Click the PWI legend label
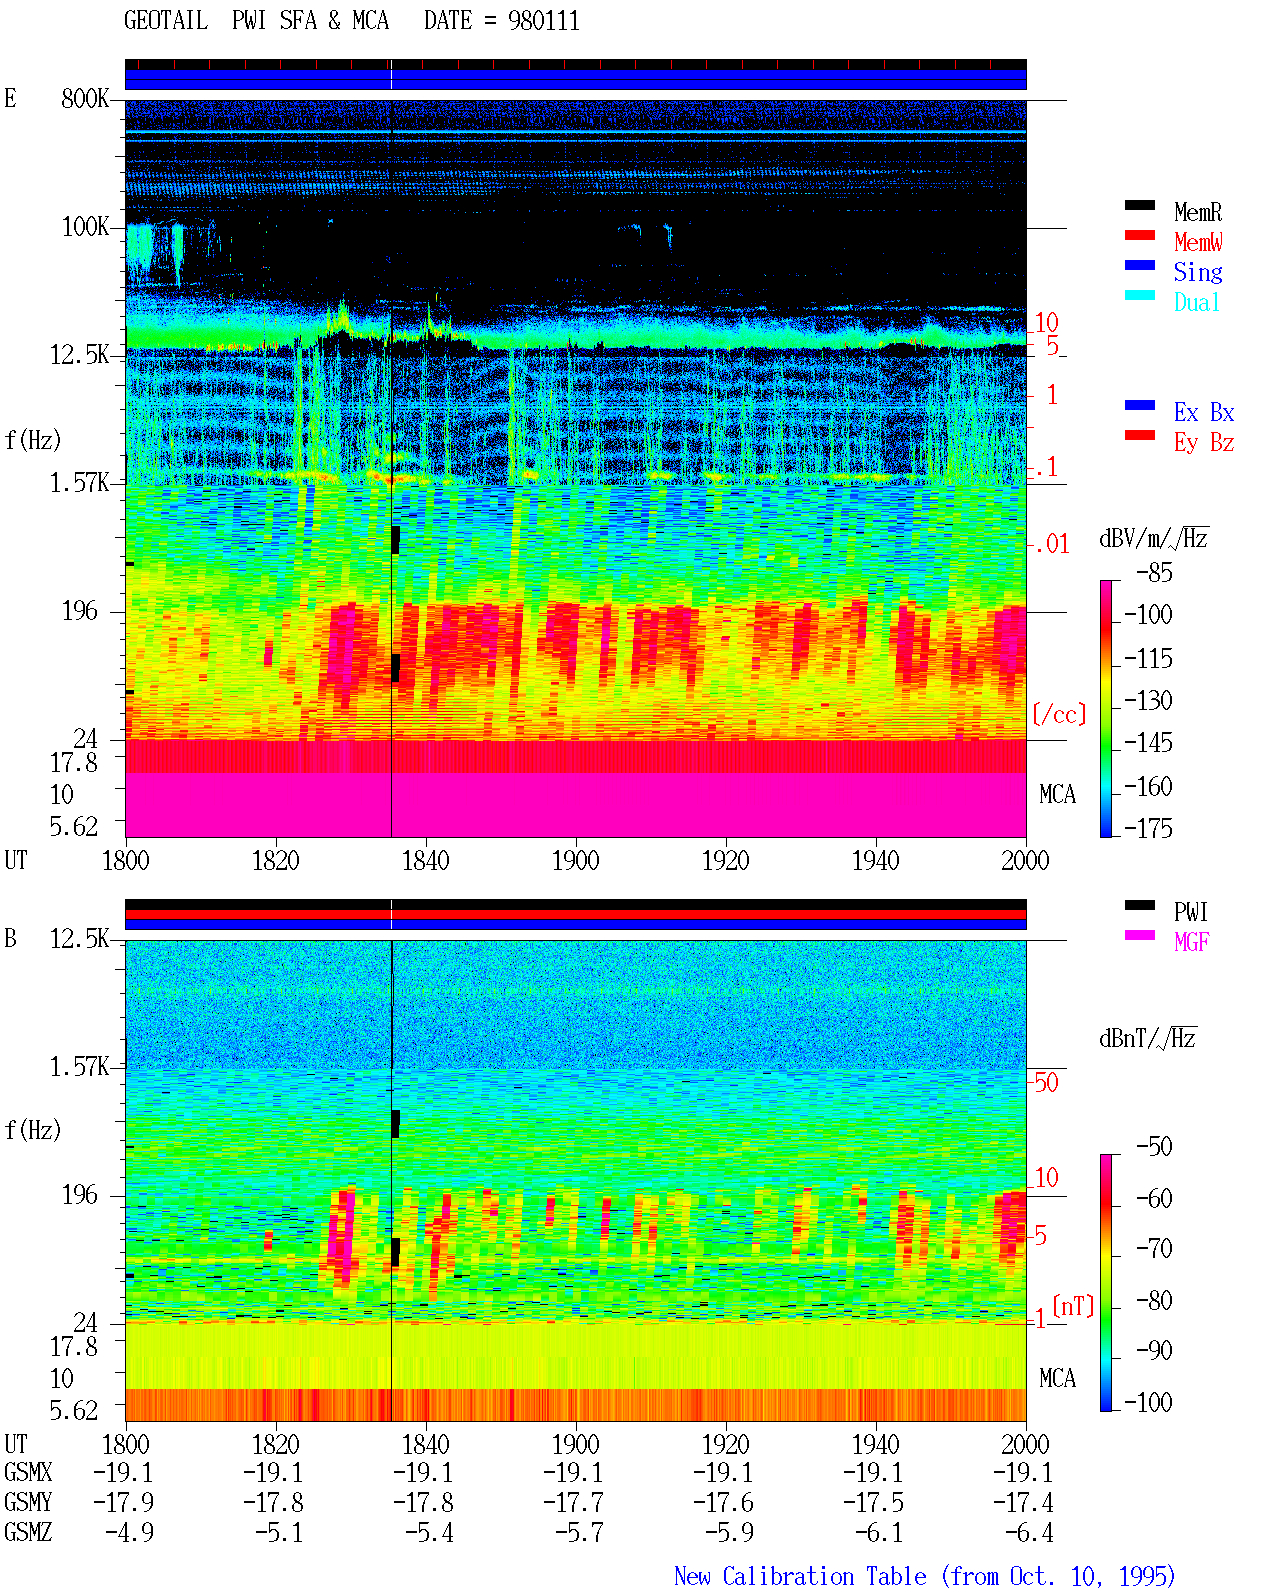Viewport: 1280px width, 1593px height. 1191,912
